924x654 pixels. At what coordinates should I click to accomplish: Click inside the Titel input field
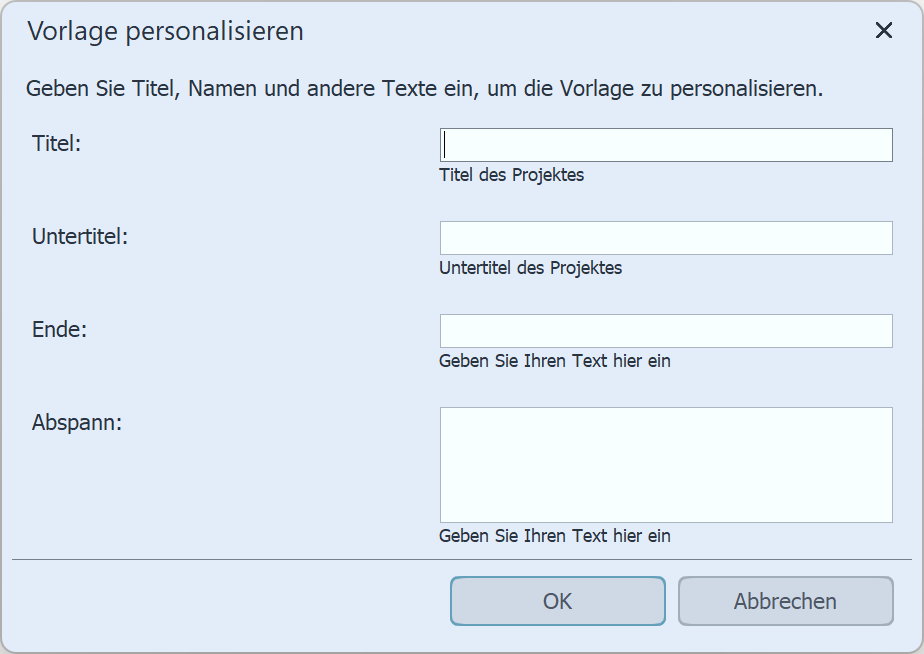point(665,144)
